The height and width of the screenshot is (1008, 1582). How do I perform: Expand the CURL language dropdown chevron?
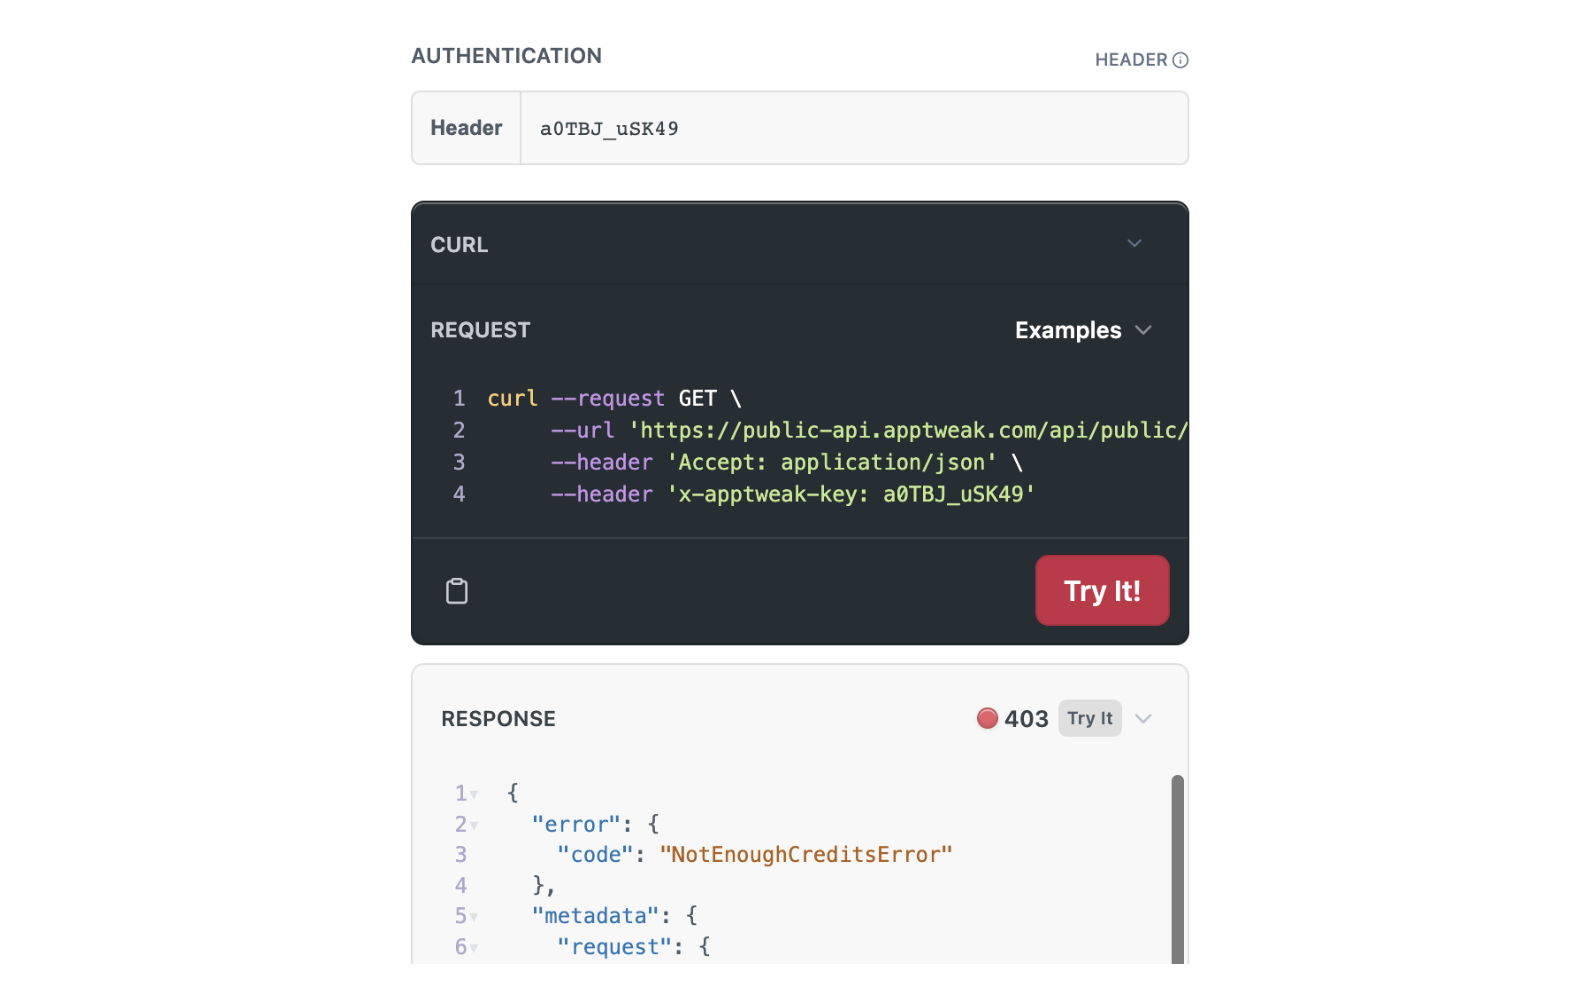coord(1134,243)
